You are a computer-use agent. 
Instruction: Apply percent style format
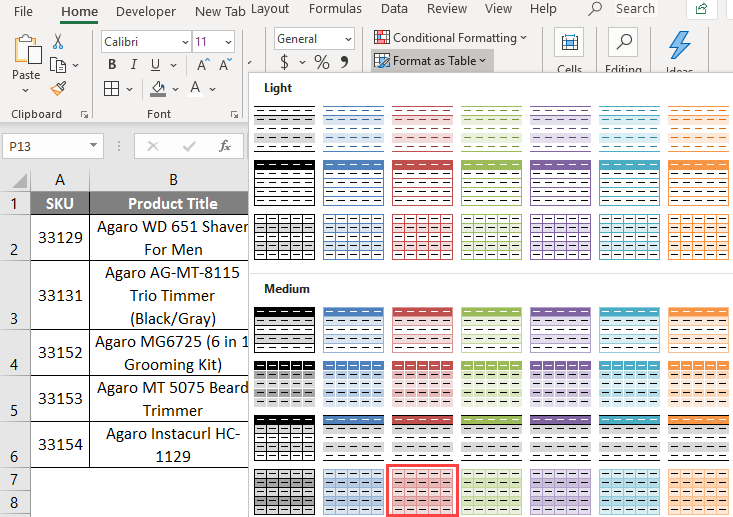click(322, 62)
